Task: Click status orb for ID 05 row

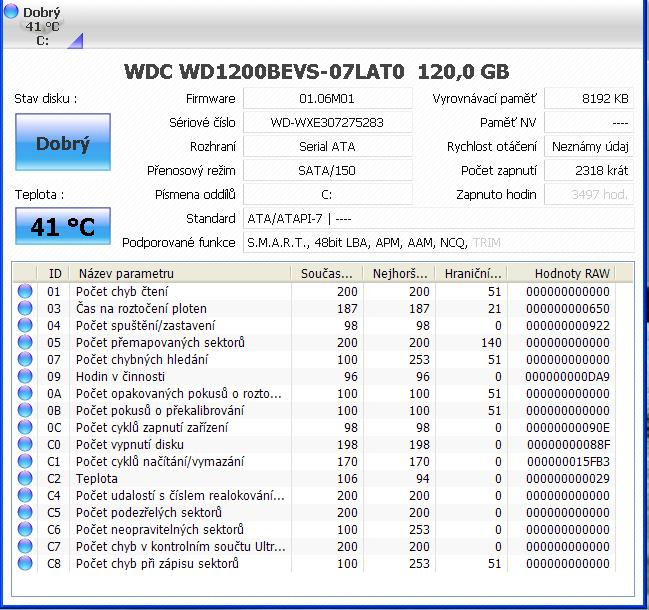Action: [25, 342]
